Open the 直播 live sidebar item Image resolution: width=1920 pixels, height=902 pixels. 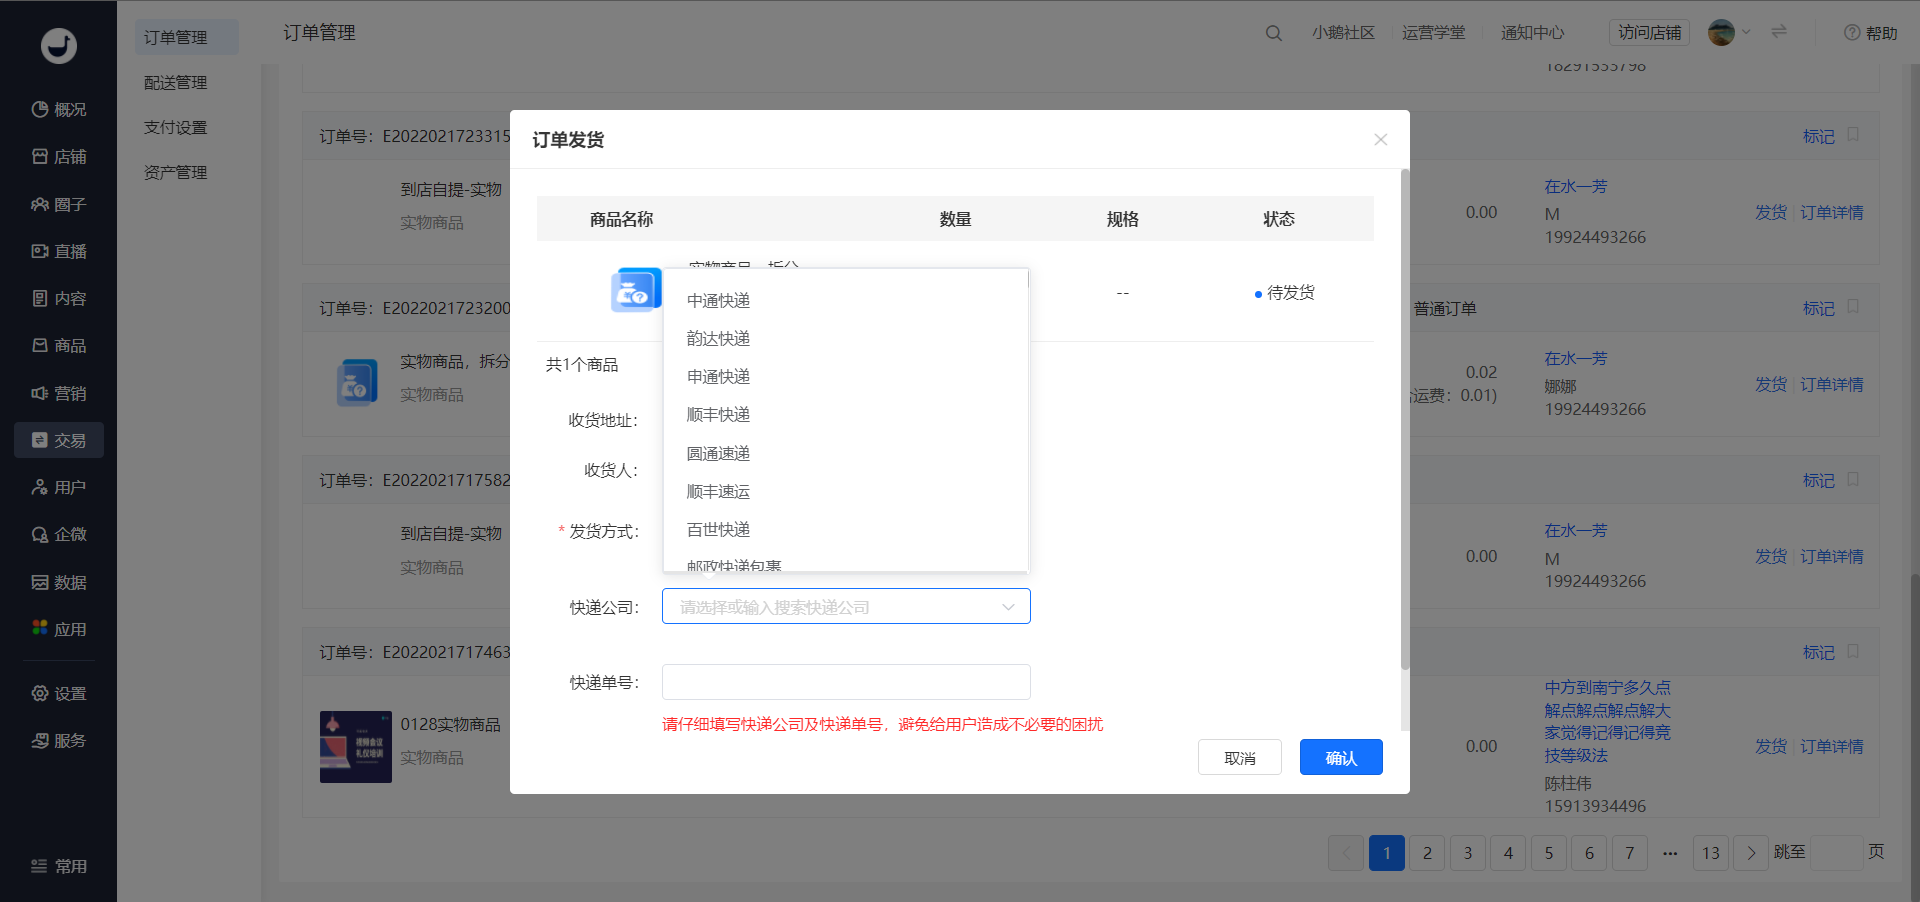(x=58, y=251)
